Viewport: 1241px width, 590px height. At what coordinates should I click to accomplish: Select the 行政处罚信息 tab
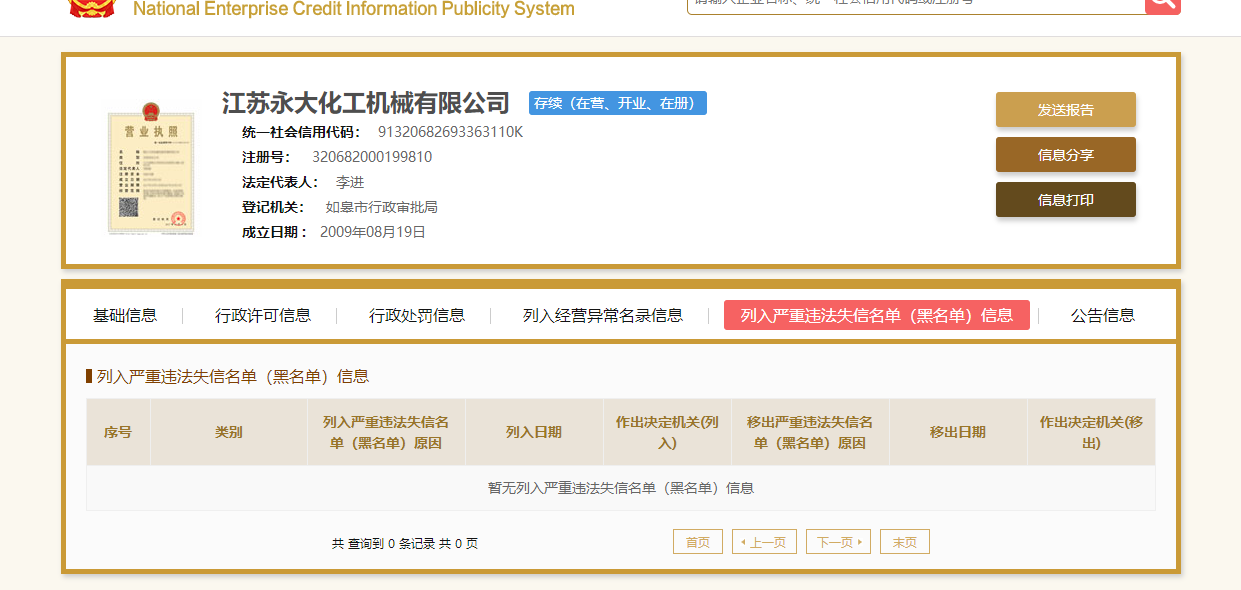pyautogui.click(x=417, y=315)
